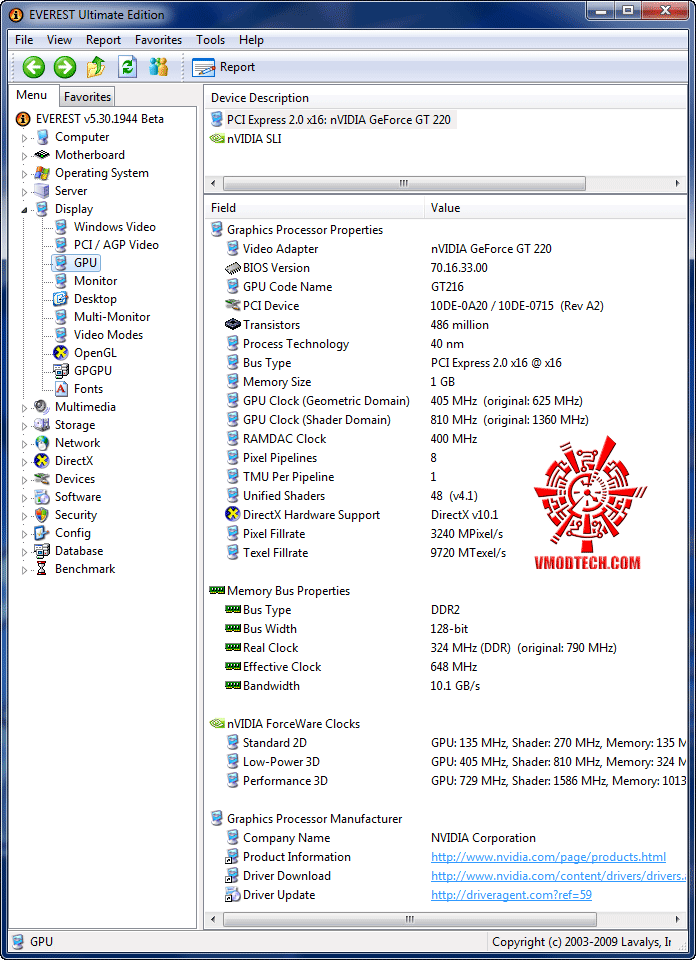Screen dimensions: 696x960
Task: Open the driveragent.com update link
Action: 511,895
